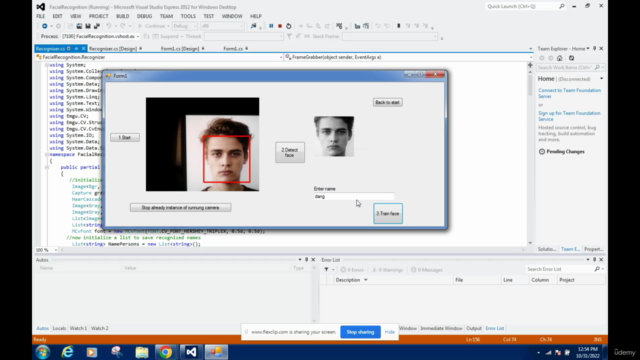The width and height of the screenshot is (640, 360).
Task: Switch to Recognizer.cs [Design] tab
Action: click(113, 49)
